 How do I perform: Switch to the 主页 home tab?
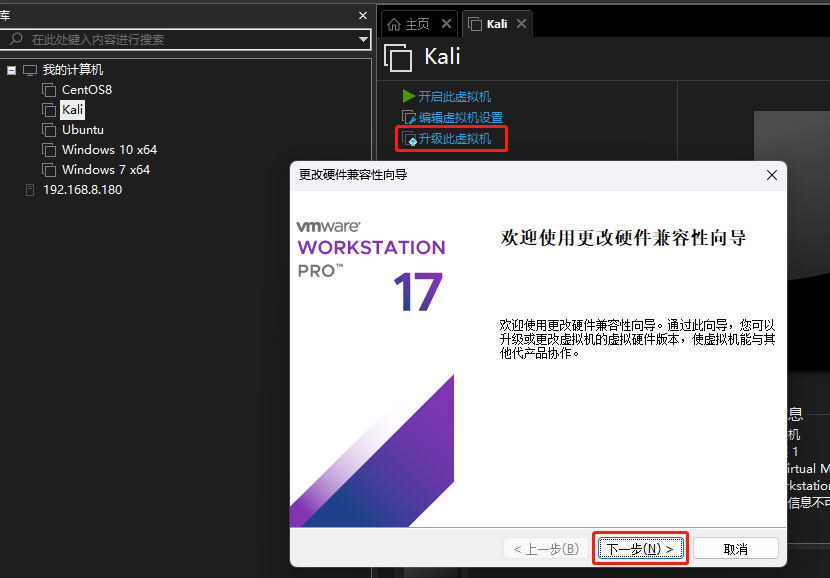click(417, 24)
